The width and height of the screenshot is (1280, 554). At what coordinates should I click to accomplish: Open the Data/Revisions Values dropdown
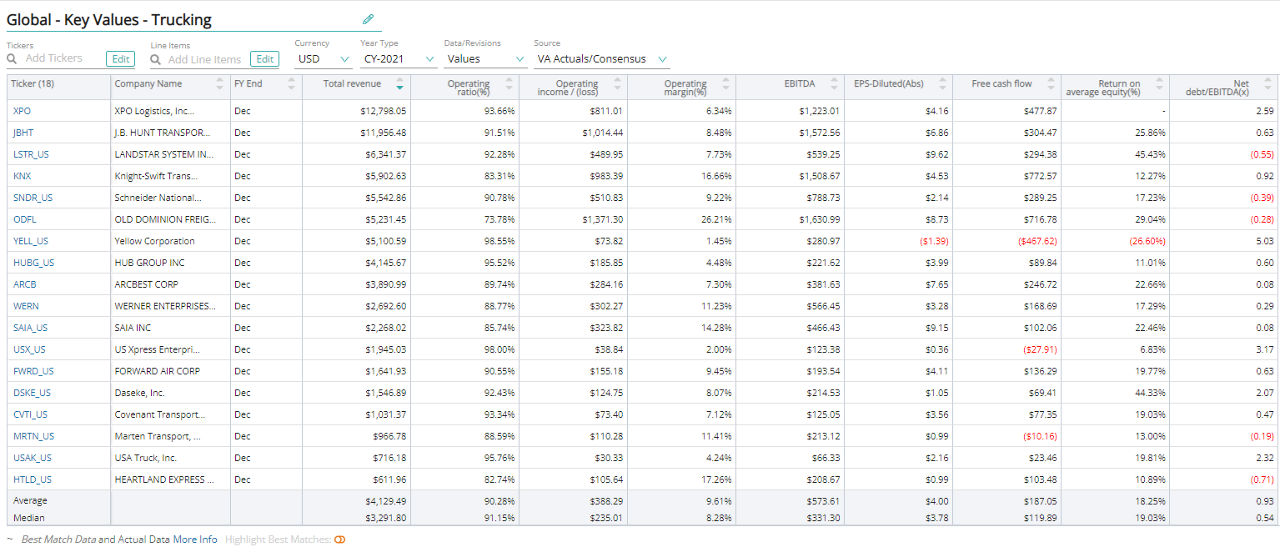pos(484,59)
